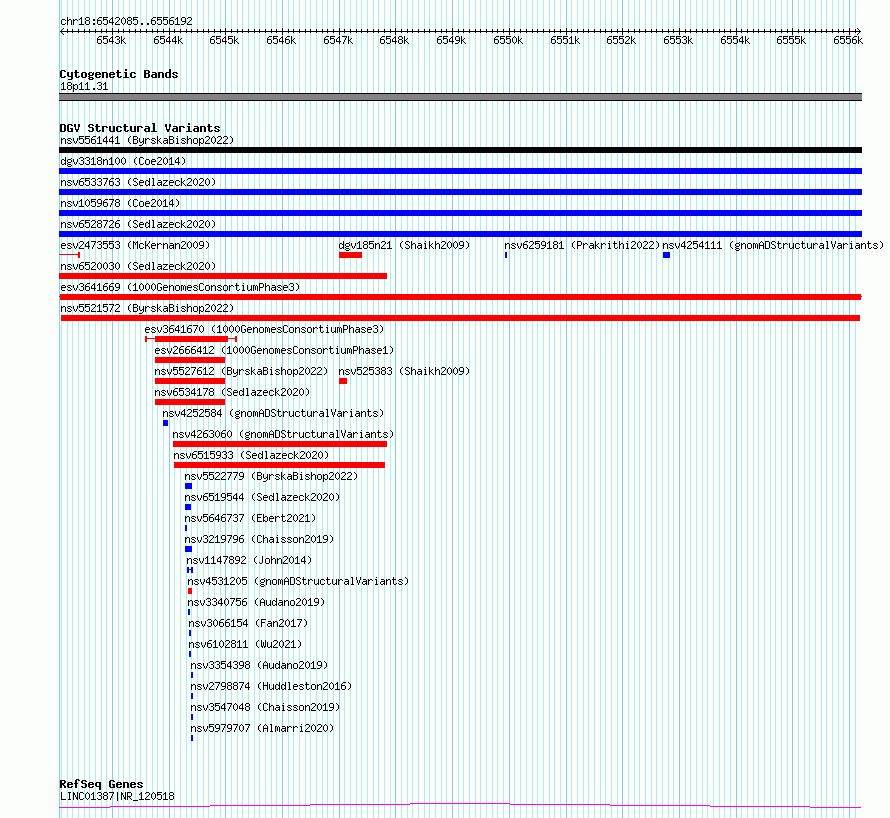This screenshot has height=818, width=890.
Task: Click the red dgv185n21 feature bar
Action: 350,255
